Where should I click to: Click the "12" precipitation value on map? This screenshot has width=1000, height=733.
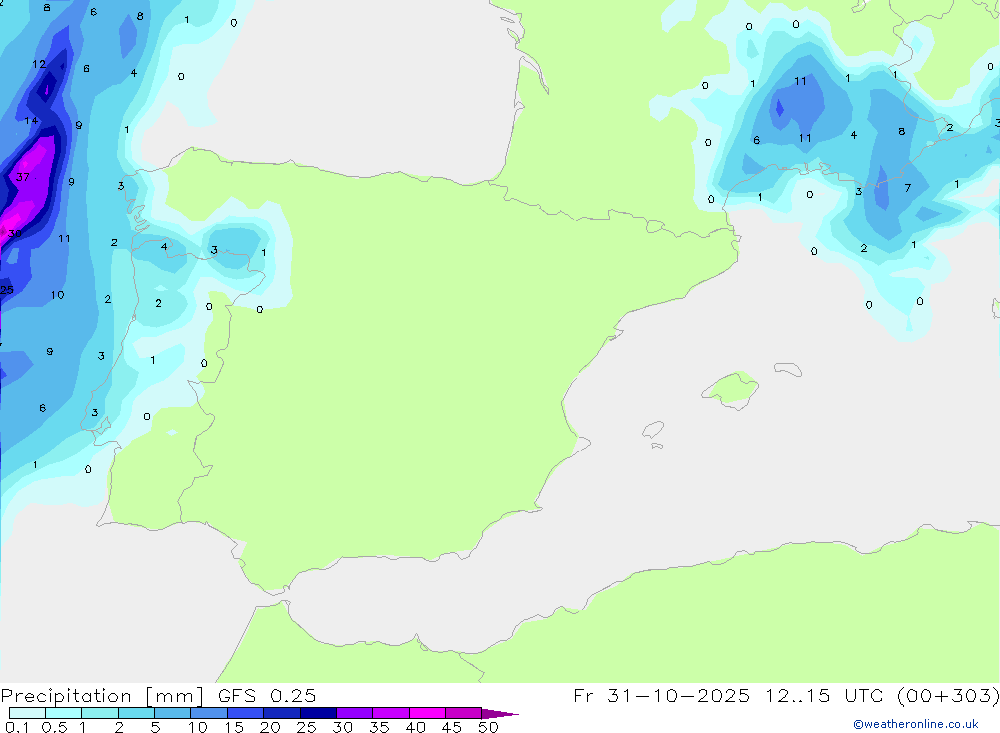39,64
